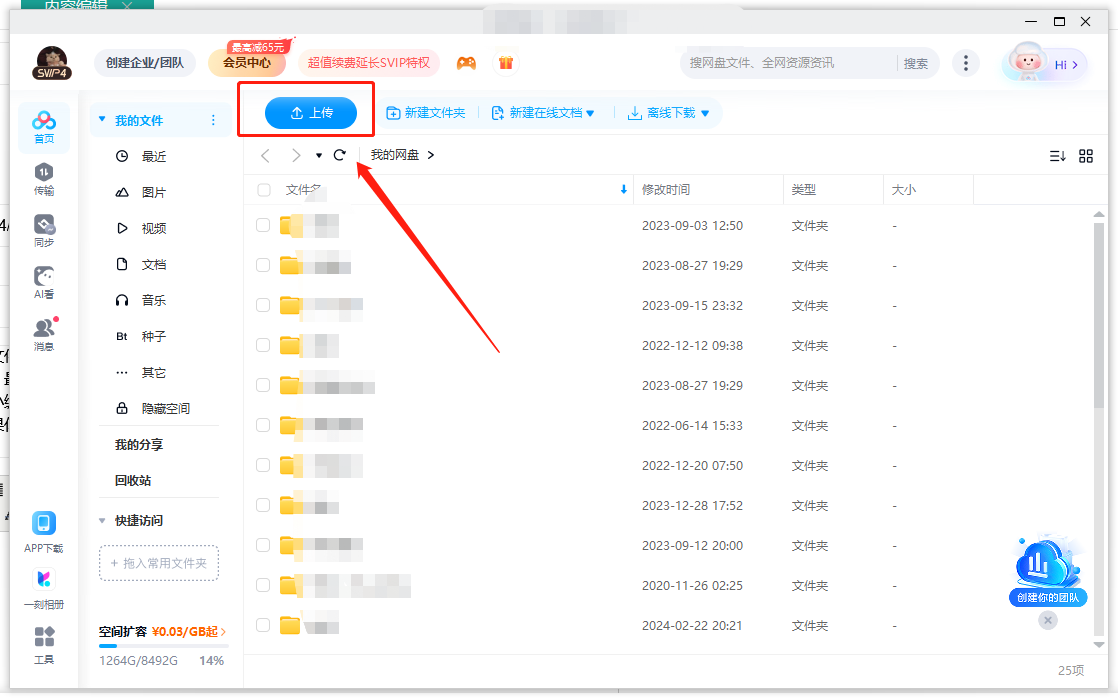Click 新建文件夹 button
Viewport: 1118px width, 698px height.
[x=426, y=113]
